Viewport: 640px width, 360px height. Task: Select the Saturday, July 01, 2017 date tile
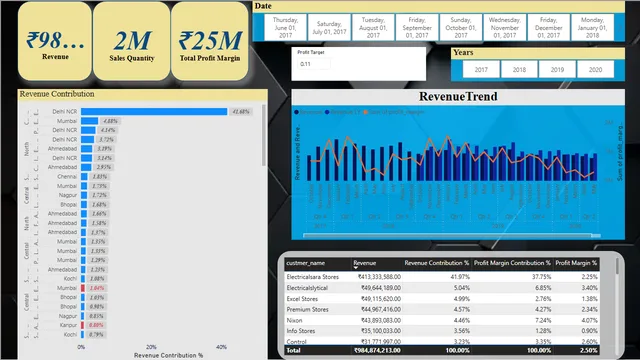(x=329, y=27)
